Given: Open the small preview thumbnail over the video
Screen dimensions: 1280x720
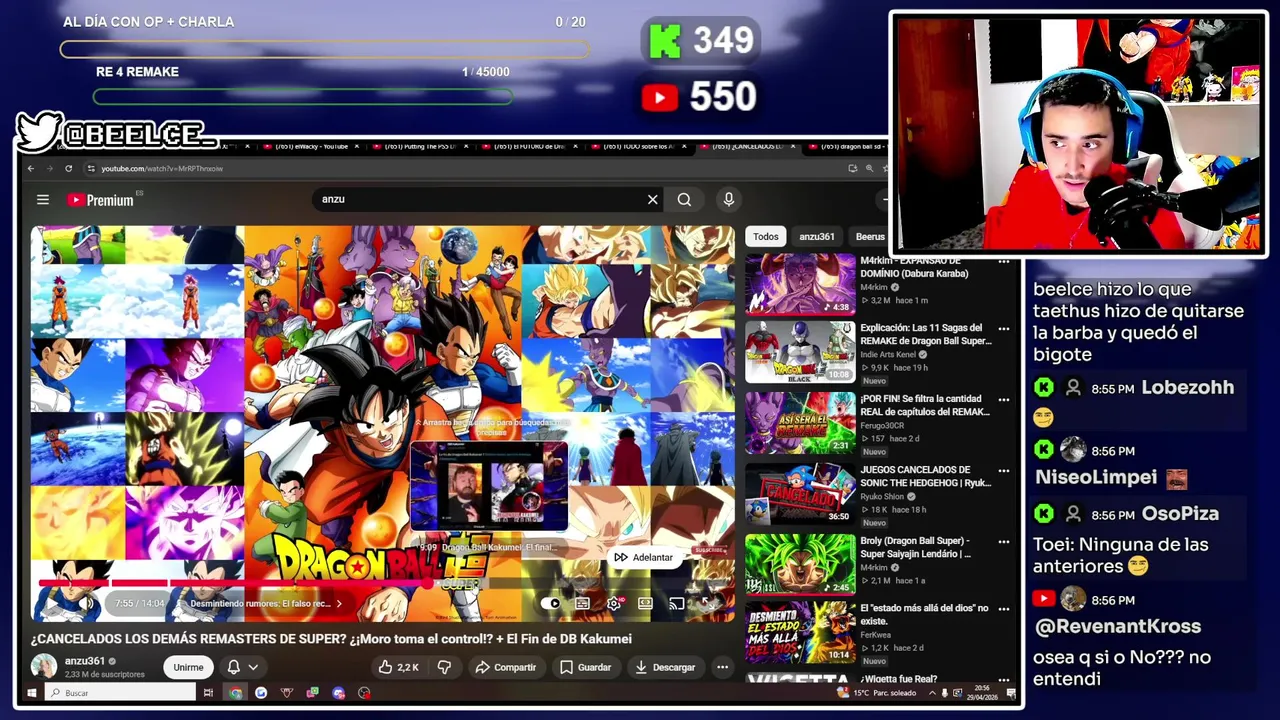Looking at the screenshot, I should [489, 487].
